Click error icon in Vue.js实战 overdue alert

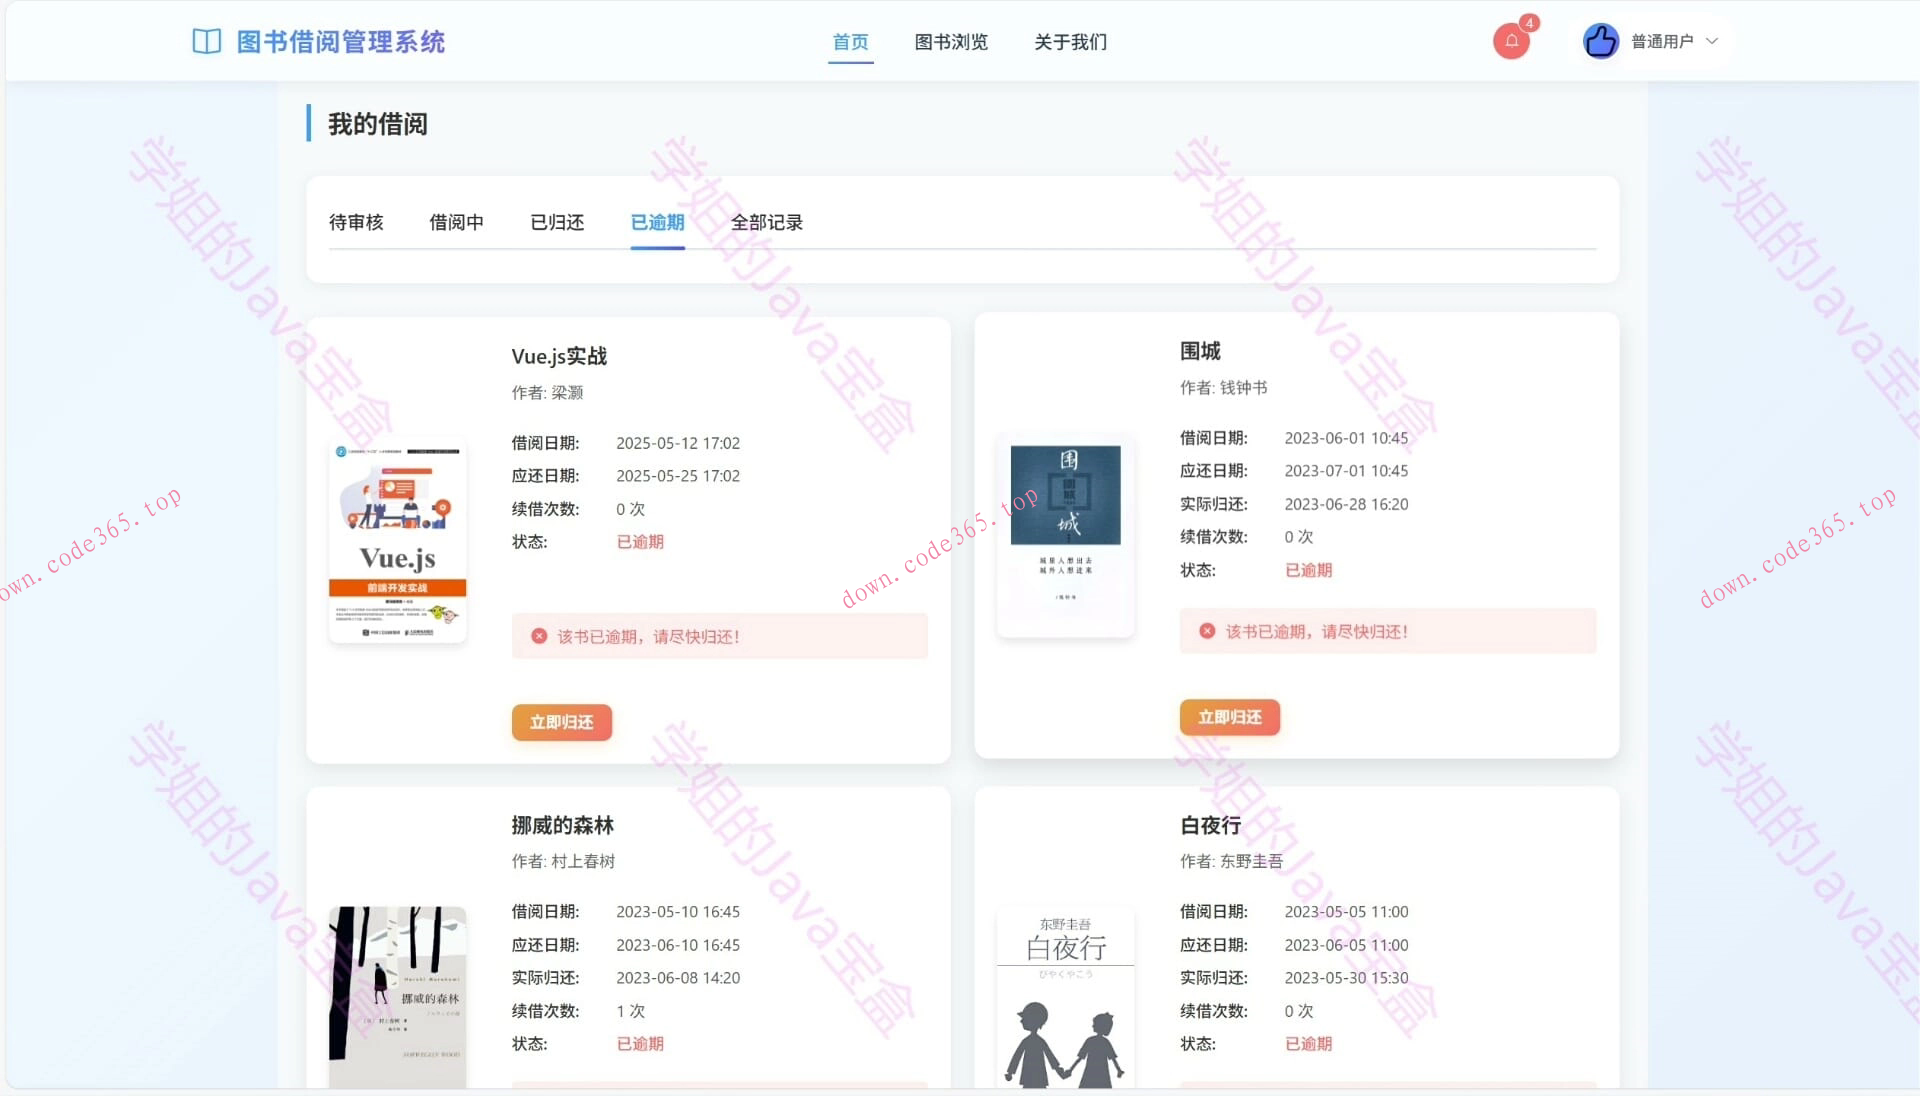539,635
